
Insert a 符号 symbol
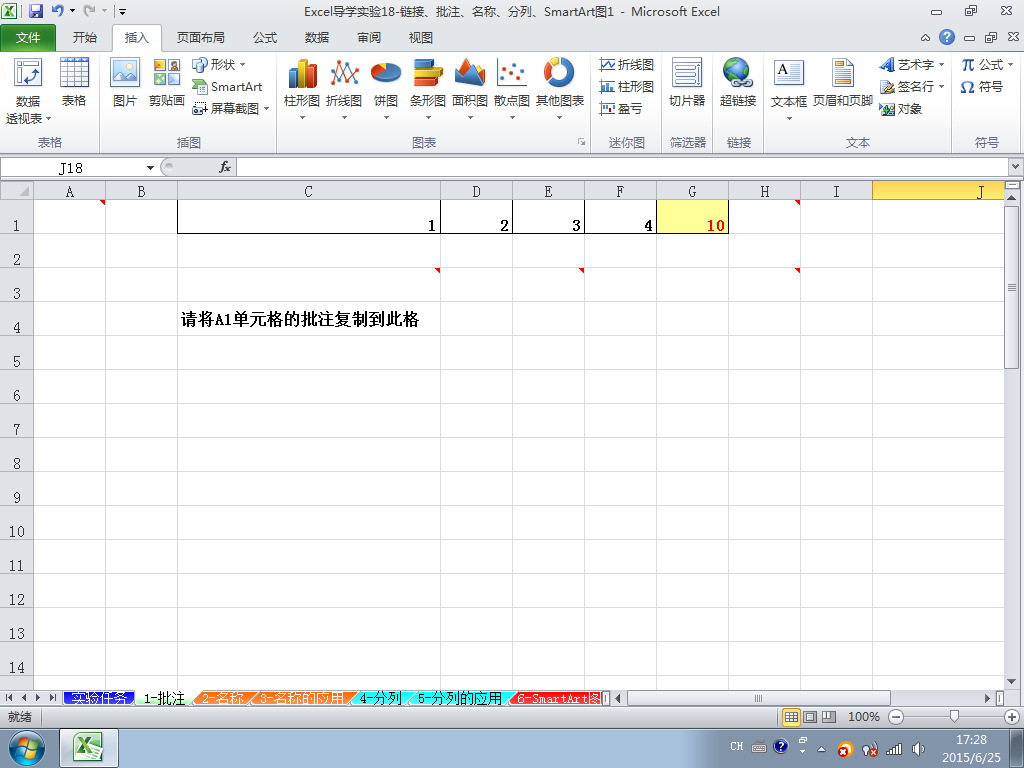pyautogui.click(x=982, y=86)
